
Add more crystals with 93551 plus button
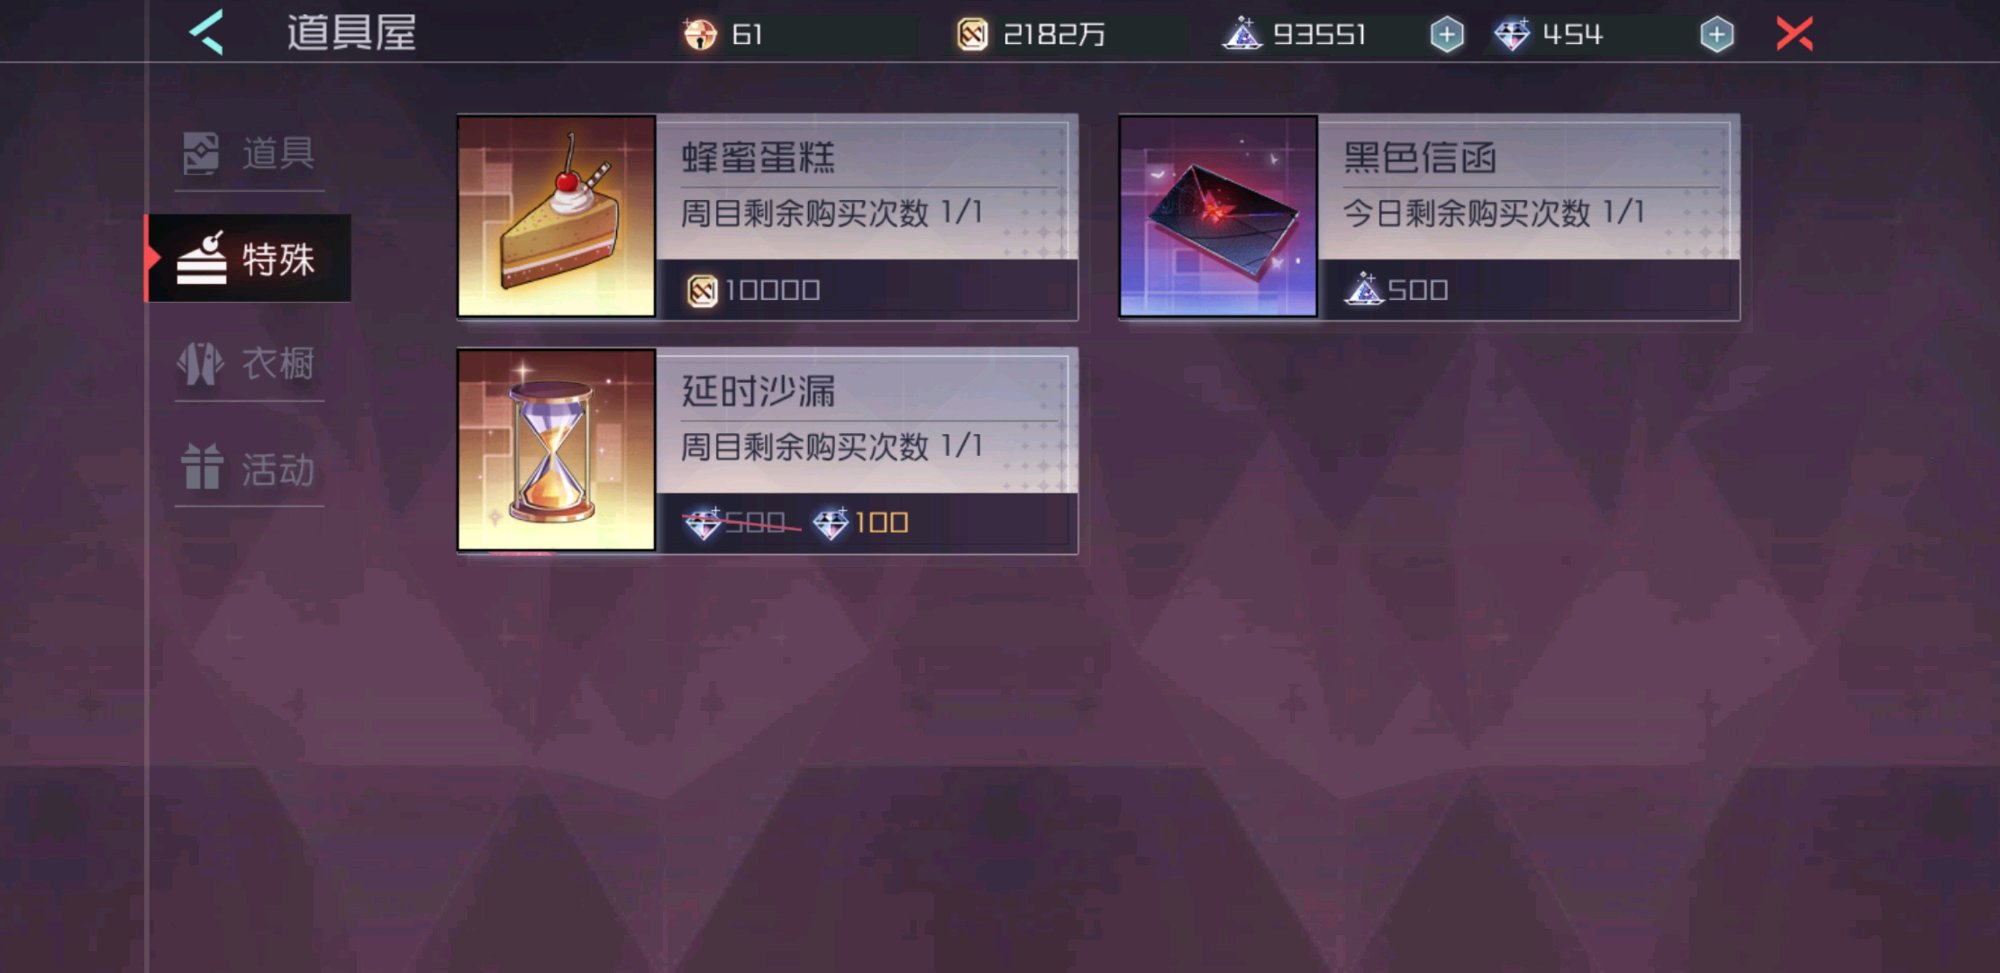pos(1446,35)
